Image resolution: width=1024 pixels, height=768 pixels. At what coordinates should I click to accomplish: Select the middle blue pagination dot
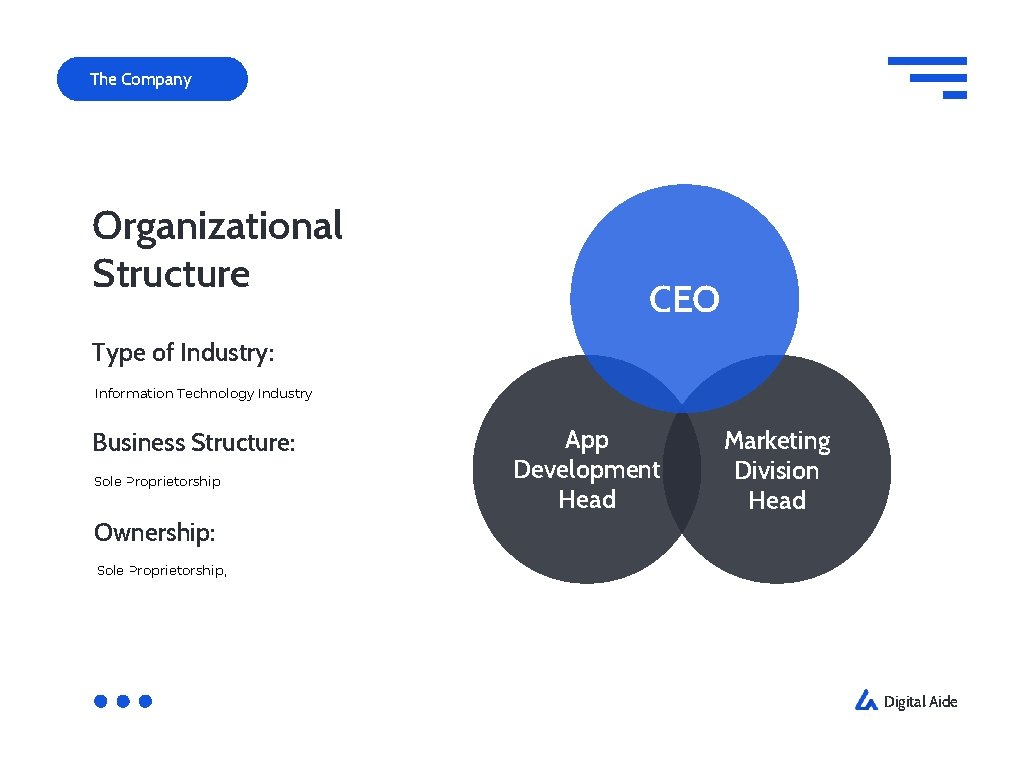click(x=123, y=701)
